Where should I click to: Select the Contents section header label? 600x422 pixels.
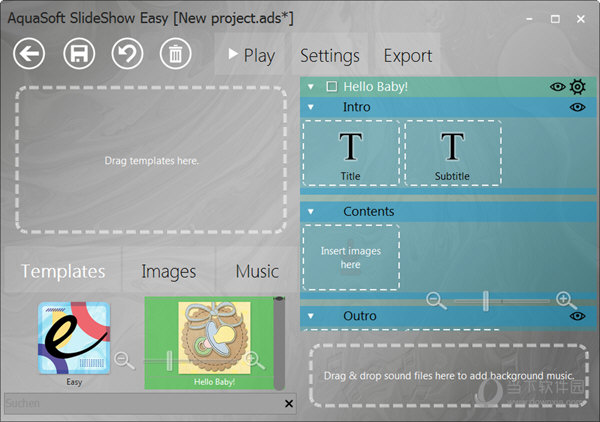pyautogui.click(x=368, y=212)
